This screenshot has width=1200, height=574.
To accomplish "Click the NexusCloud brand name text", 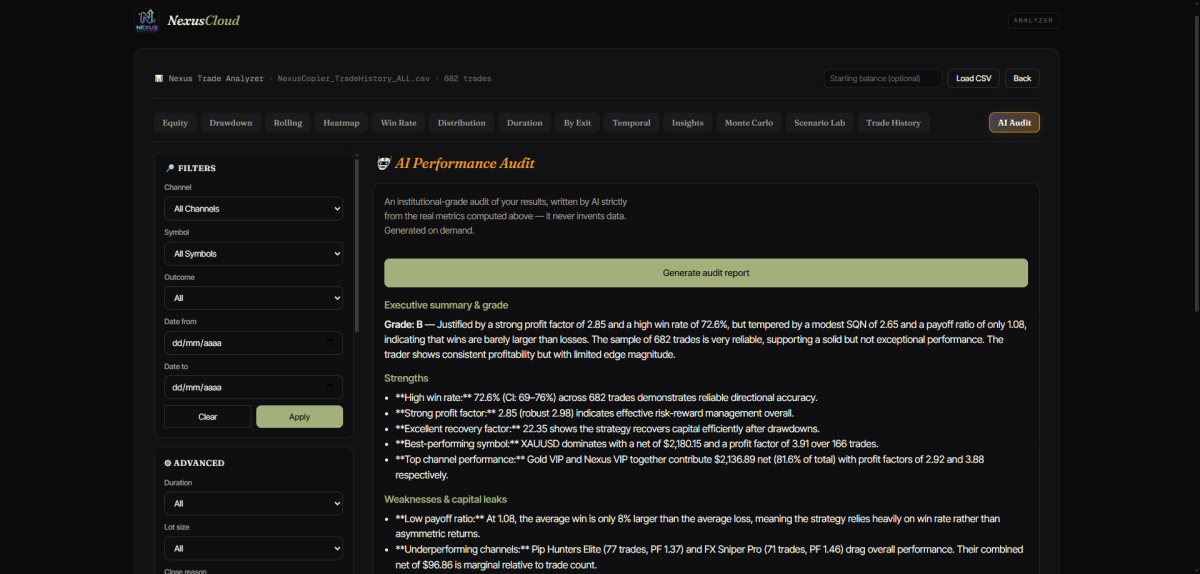I will click(203, 20).
